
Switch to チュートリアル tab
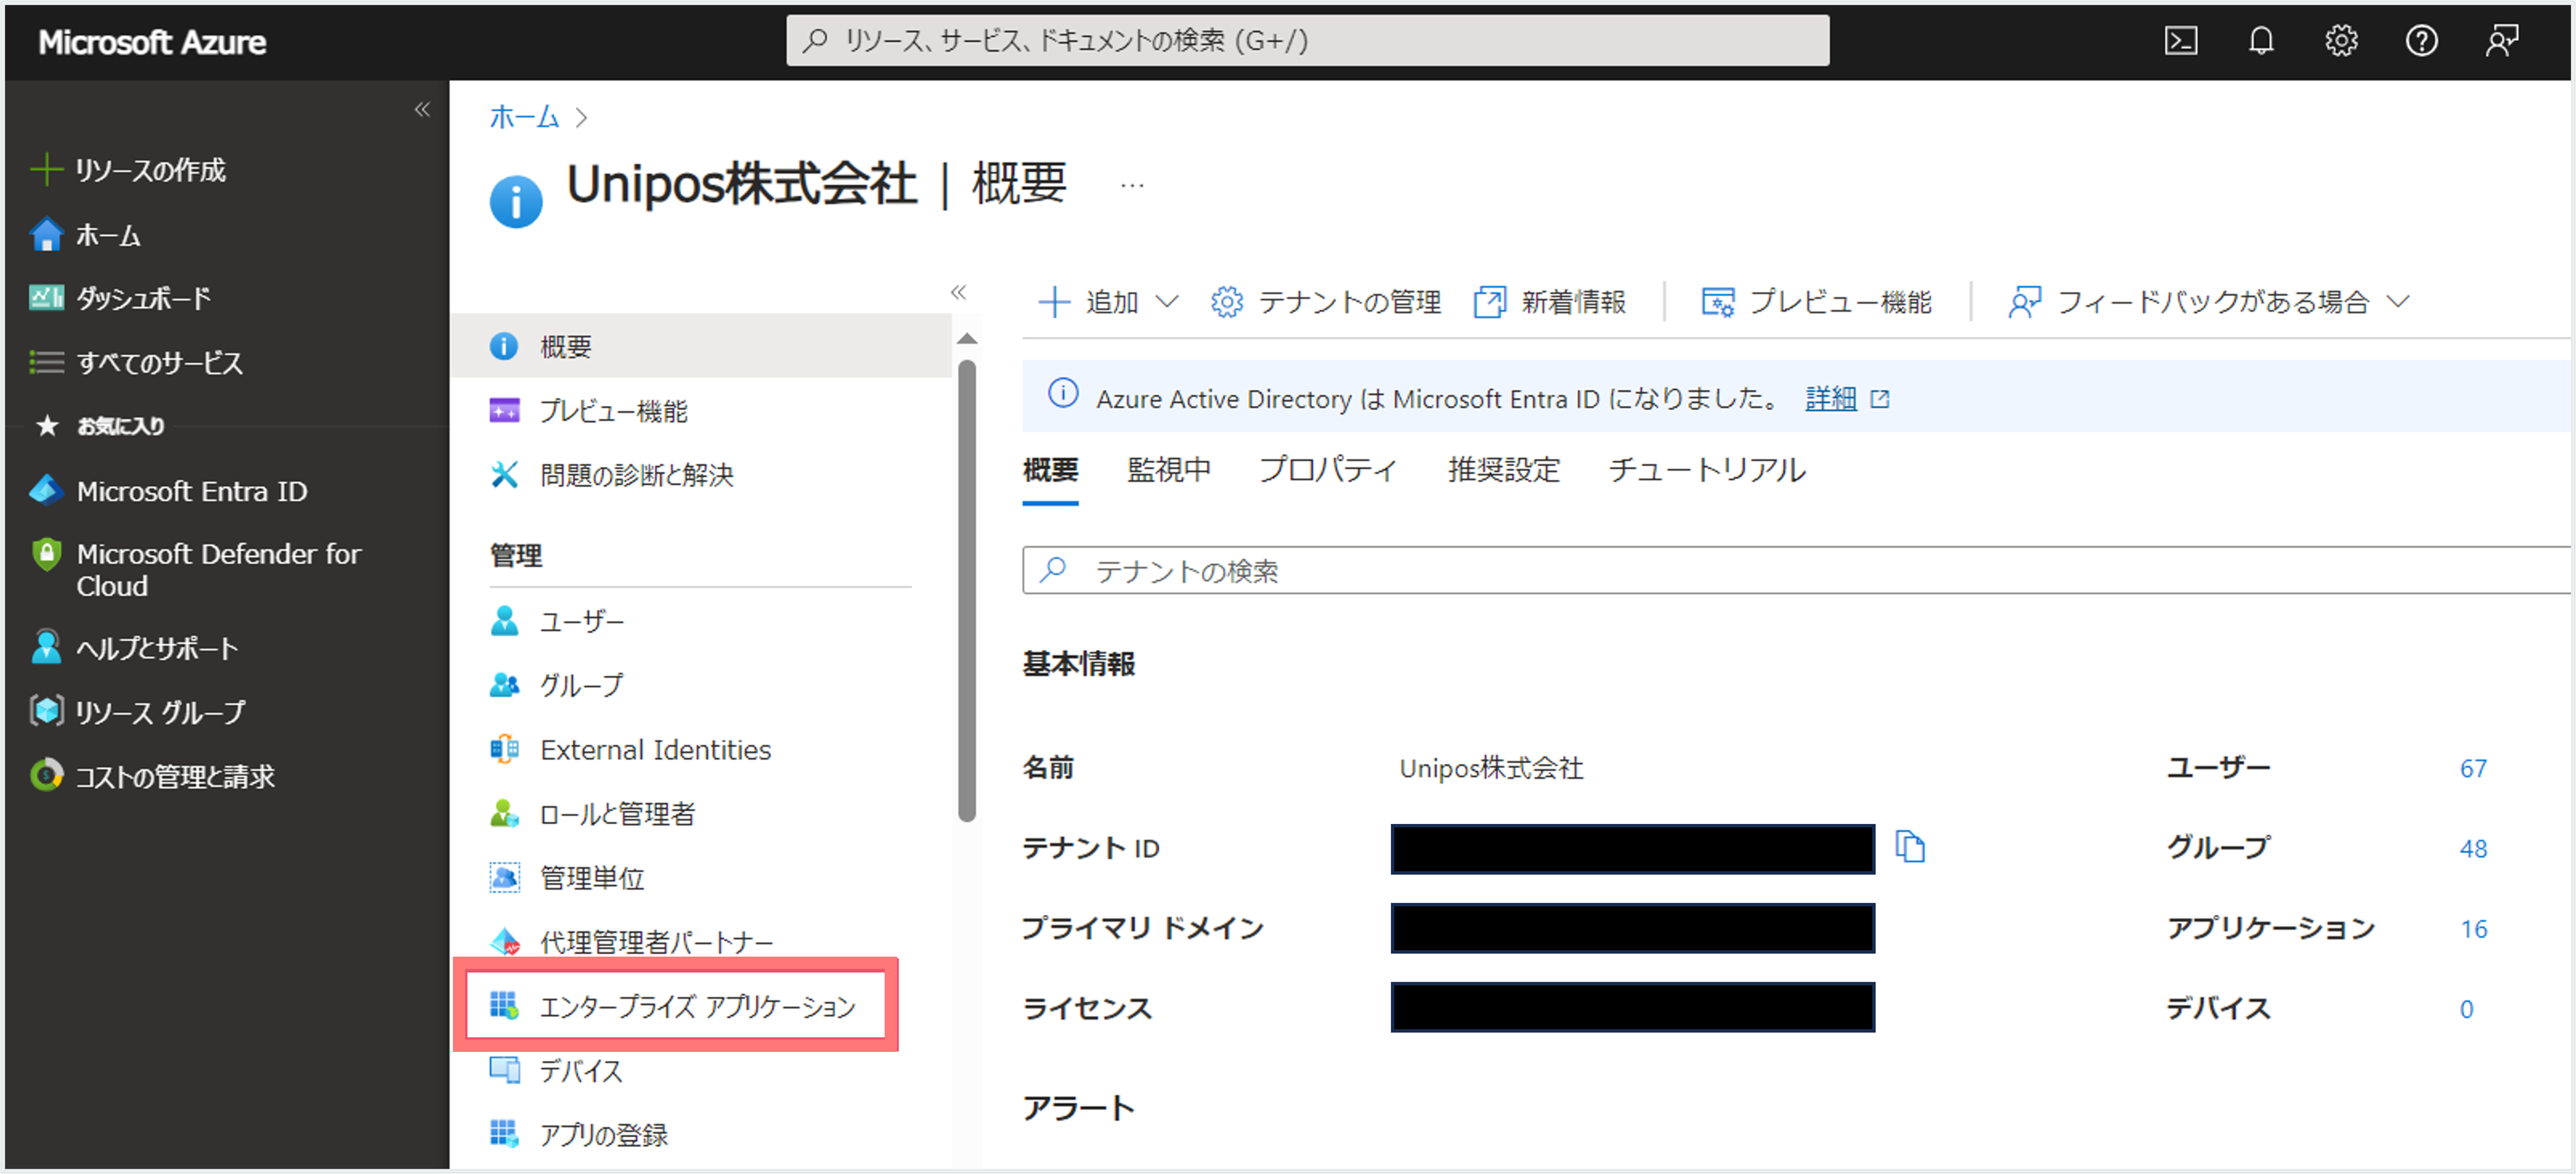coord(1707,469)
